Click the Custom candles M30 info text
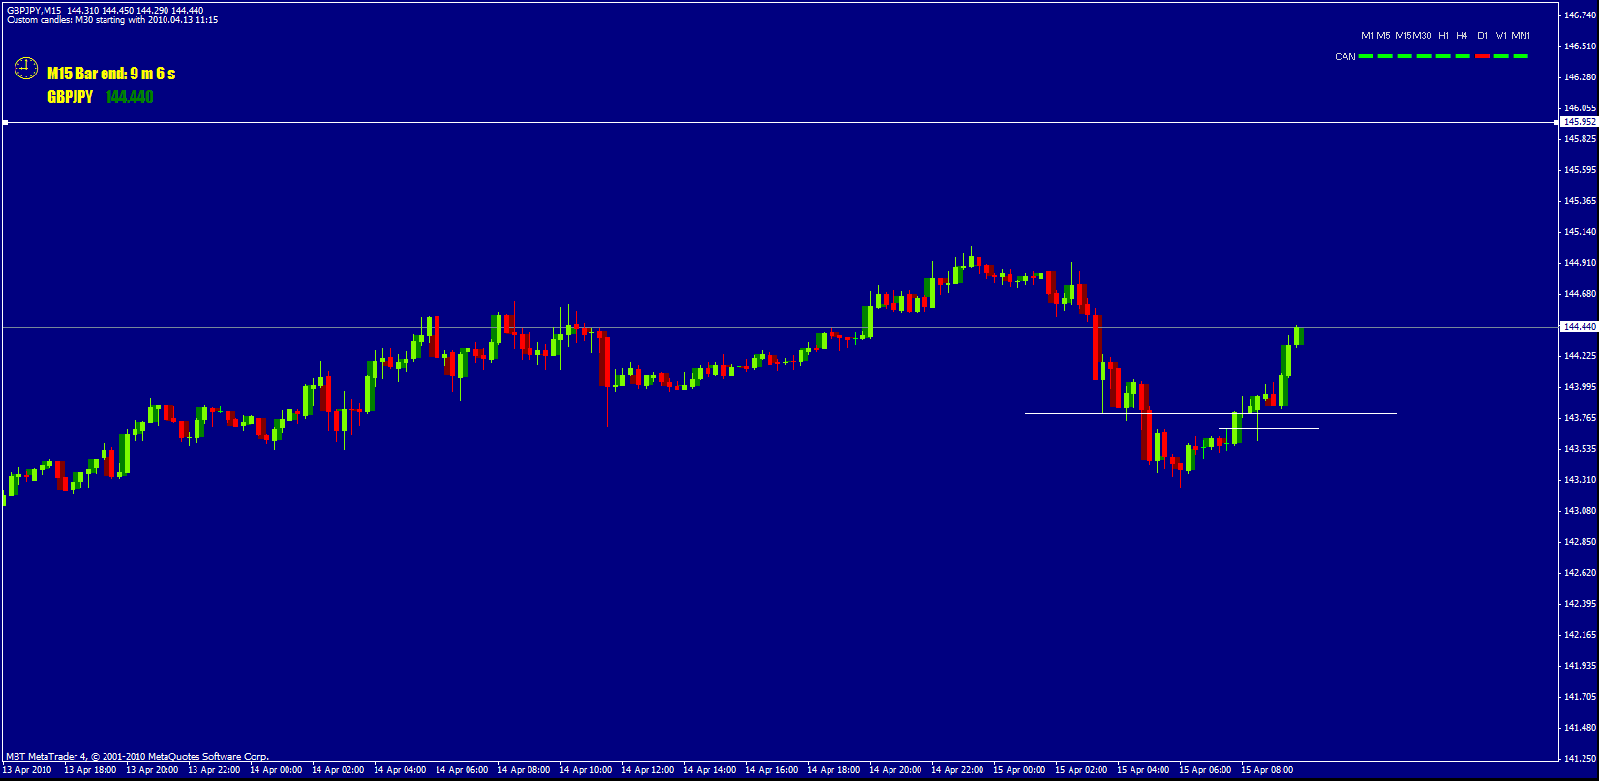Viewport: 1599px width, 781px height. tap(112, 20)
